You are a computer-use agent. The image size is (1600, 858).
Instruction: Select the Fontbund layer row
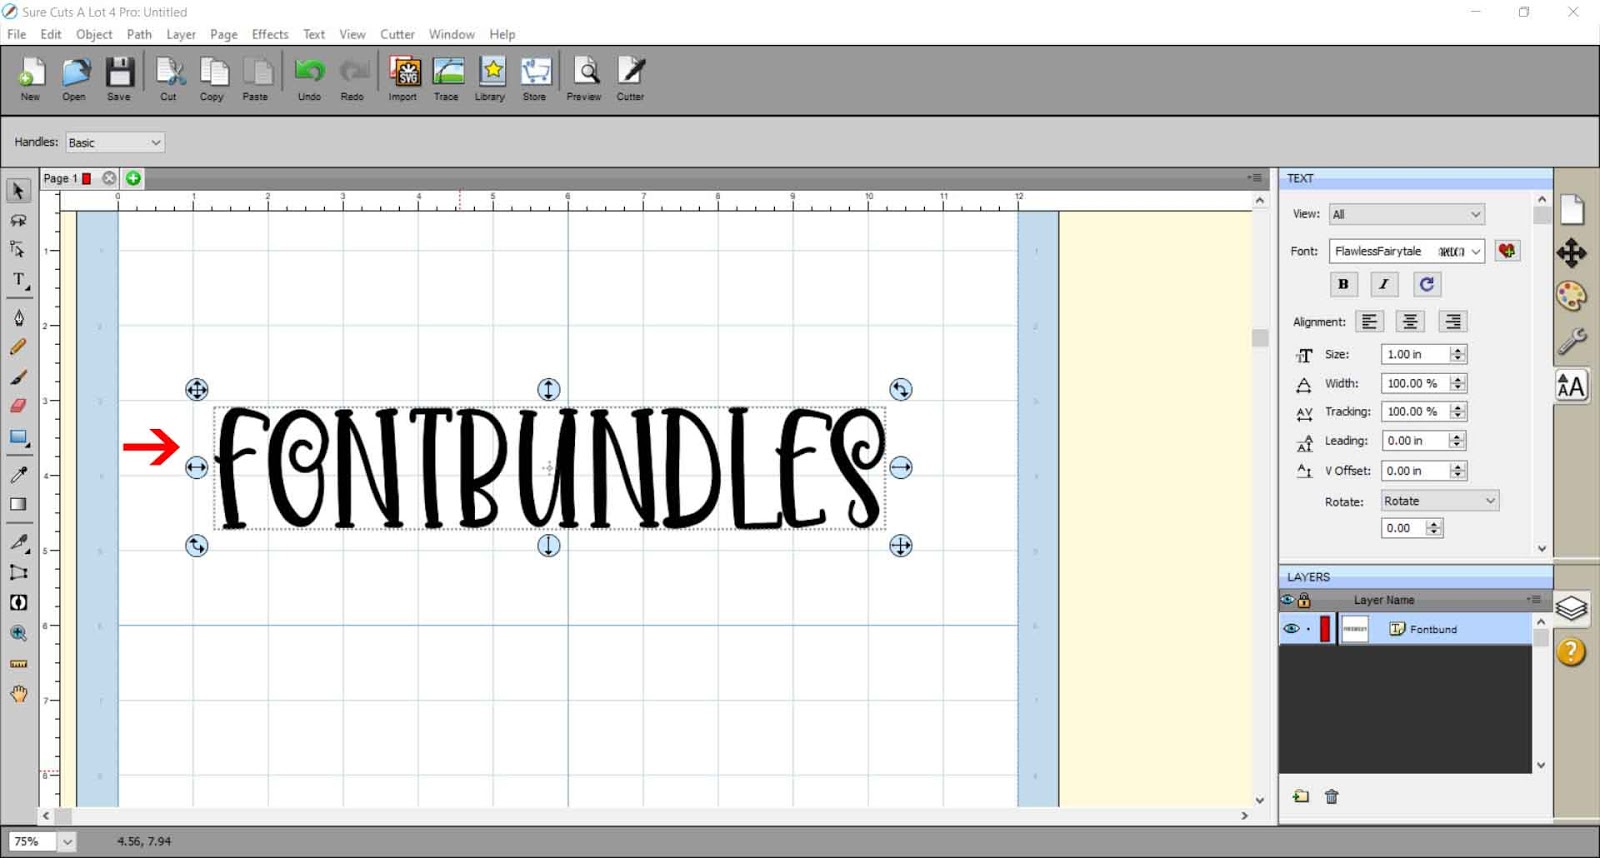click(x=1405, y=629)
